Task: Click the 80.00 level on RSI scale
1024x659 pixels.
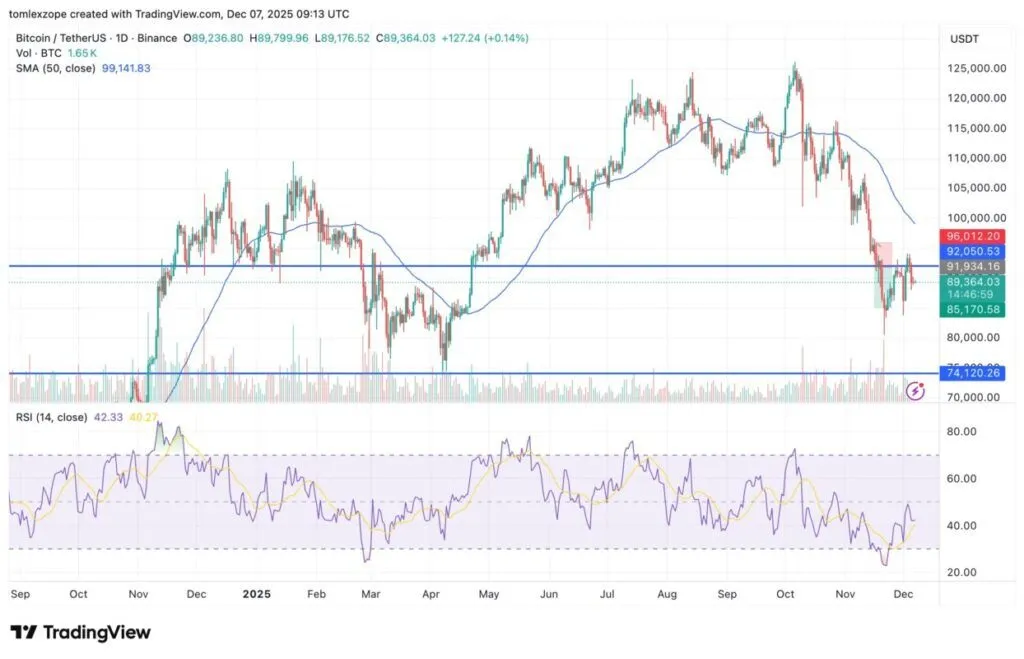Action: (961, 432)
